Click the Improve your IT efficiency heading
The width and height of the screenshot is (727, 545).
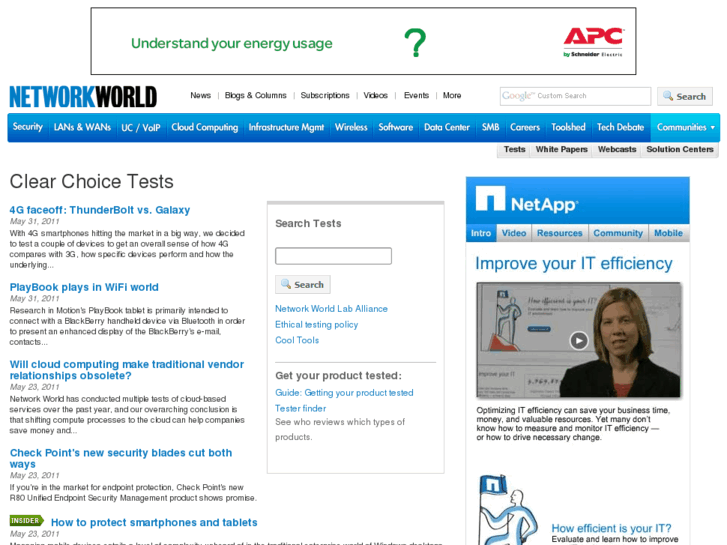click(x=574, y=263)
